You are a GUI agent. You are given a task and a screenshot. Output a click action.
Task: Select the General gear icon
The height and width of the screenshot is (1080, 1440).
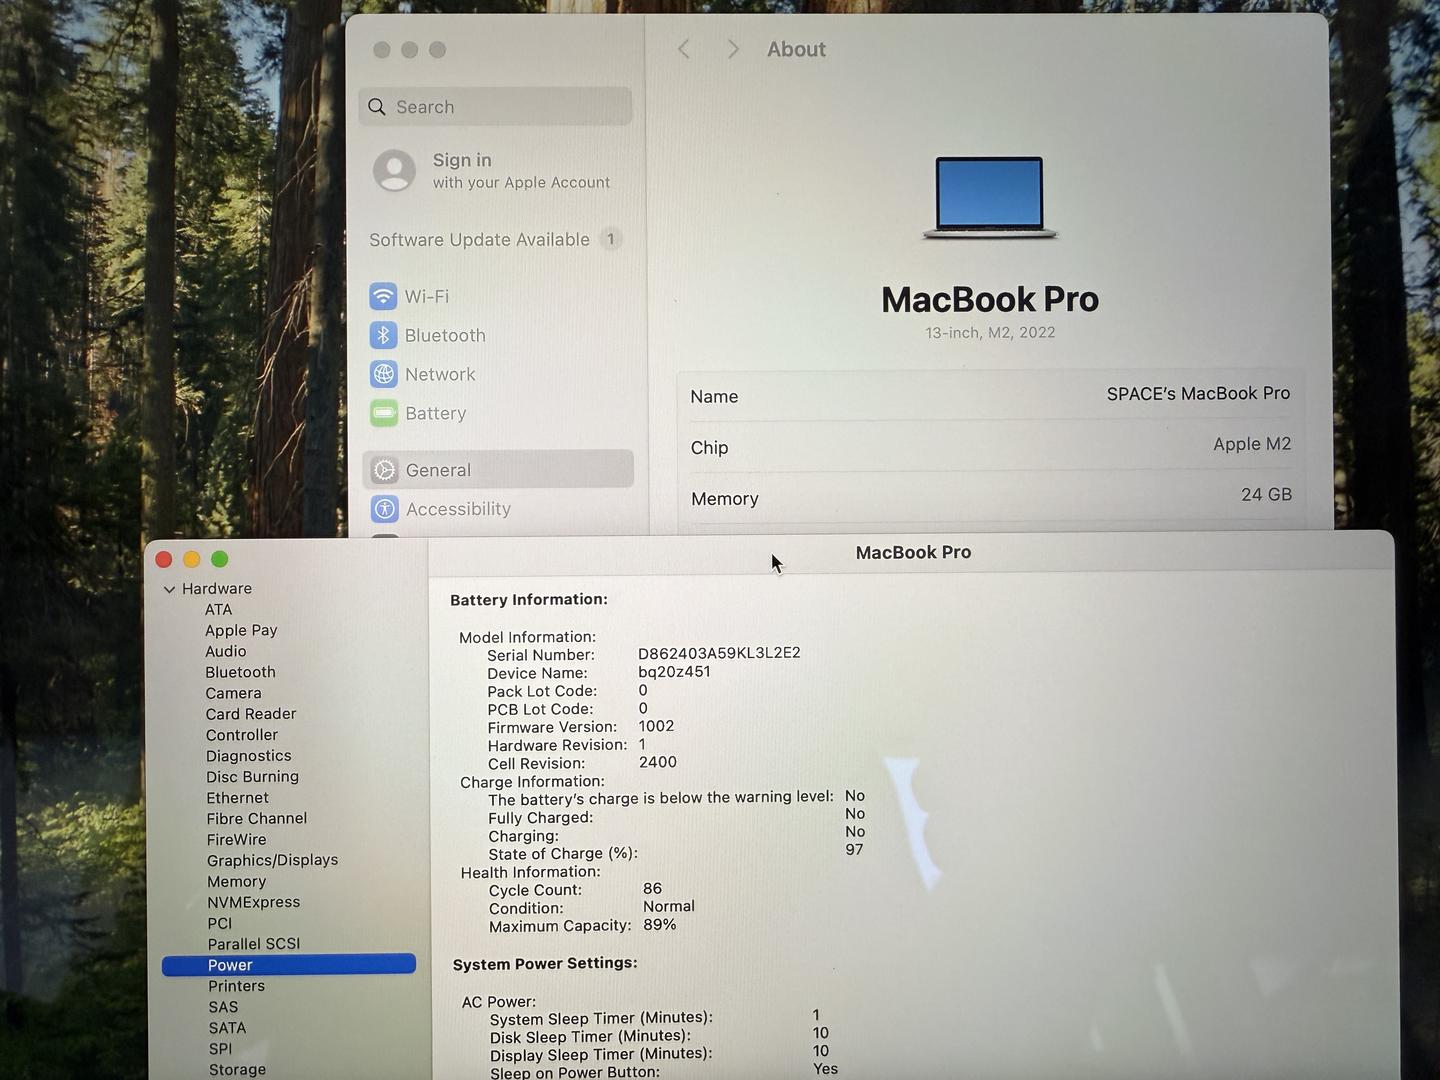[x=384, y=470]
